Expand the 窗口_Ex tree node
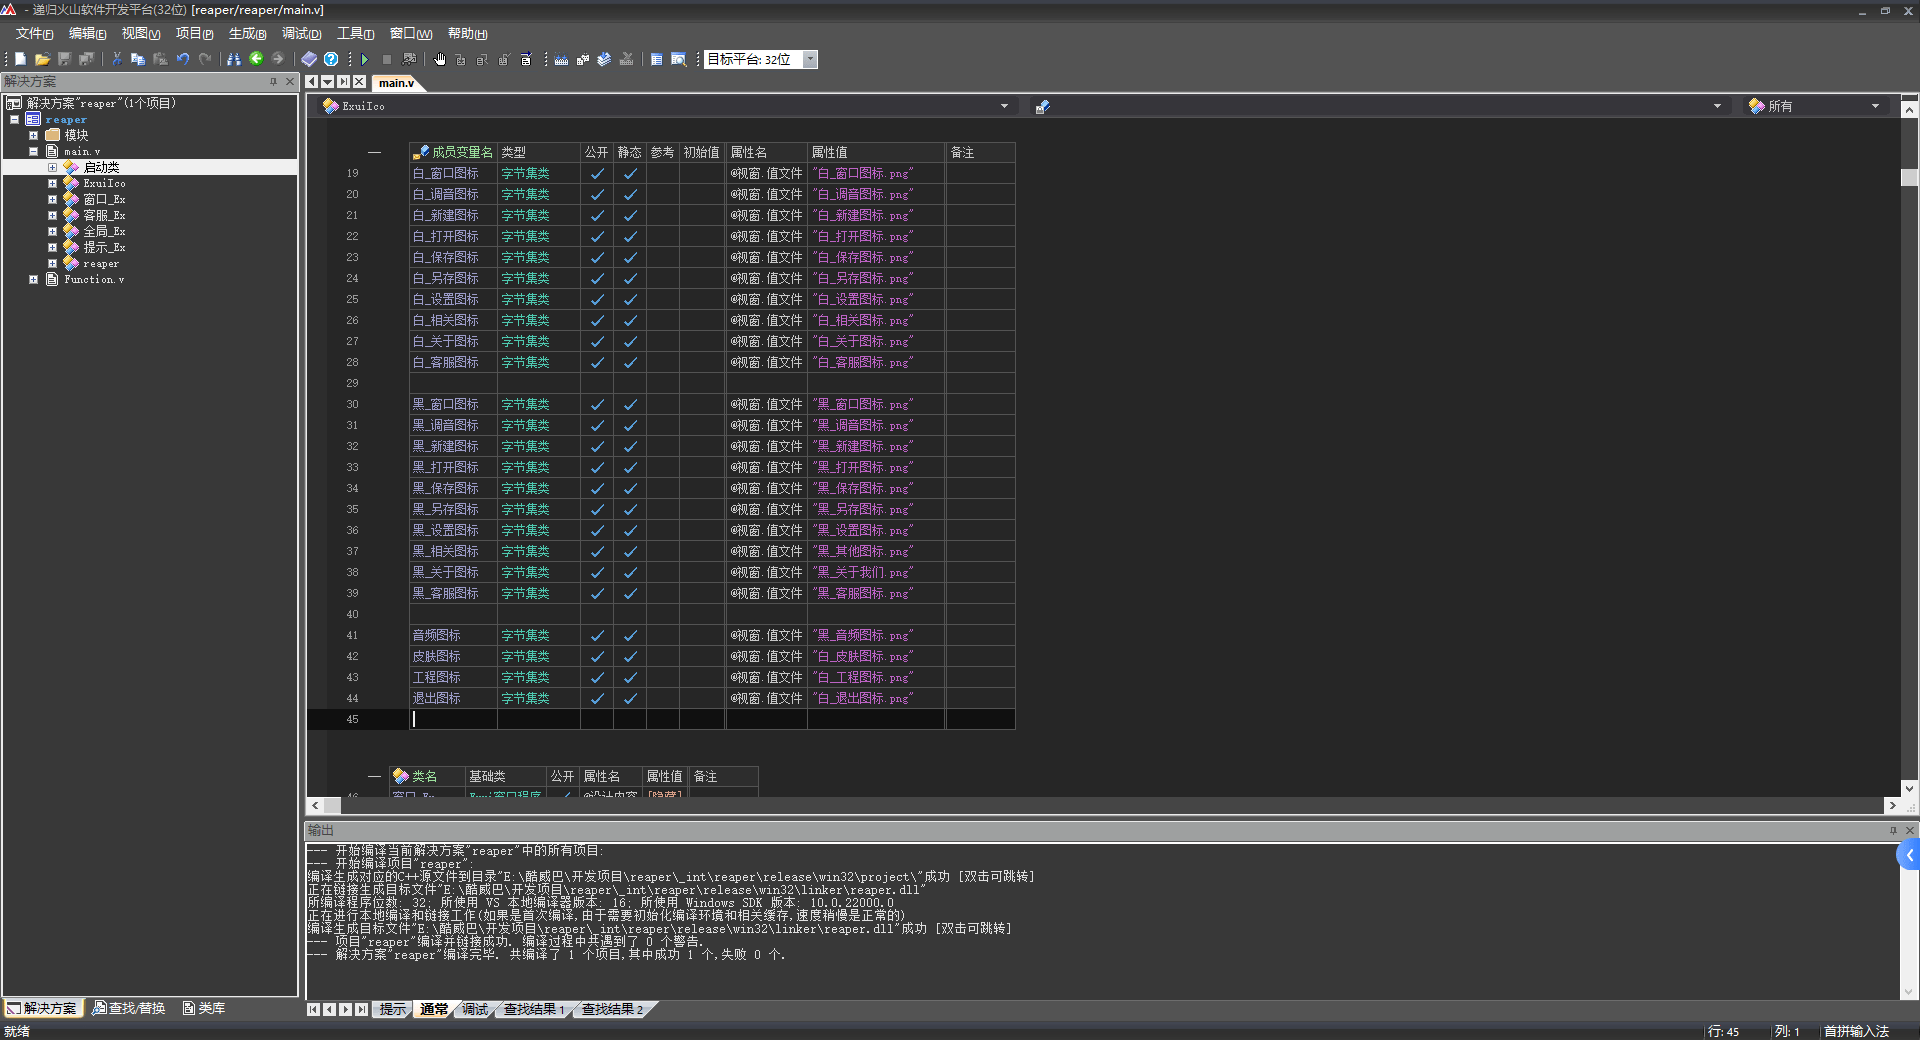The image size is (1920, 1040). pos(52,199)
